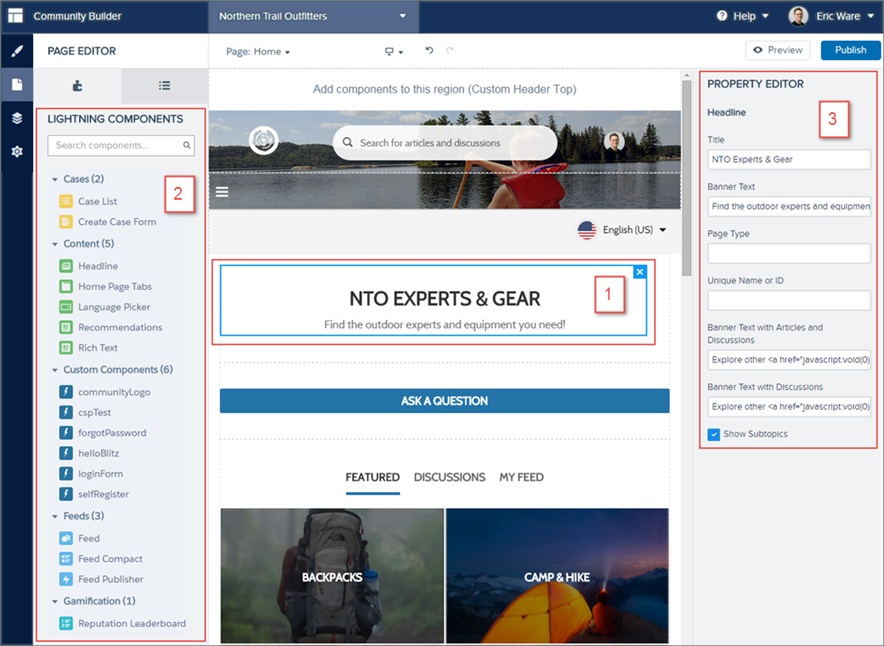Select the Create Case Form component icon

(x=66, y=222)
